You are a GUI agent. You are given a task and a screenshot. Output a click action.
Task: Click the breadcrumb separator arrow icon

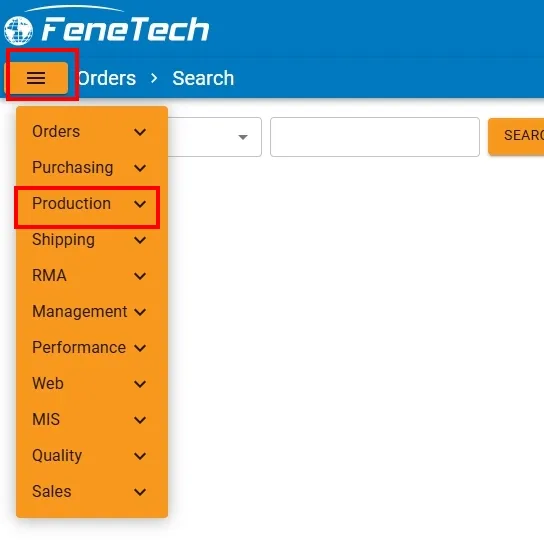pyautogui.click(x=154, y=78)
